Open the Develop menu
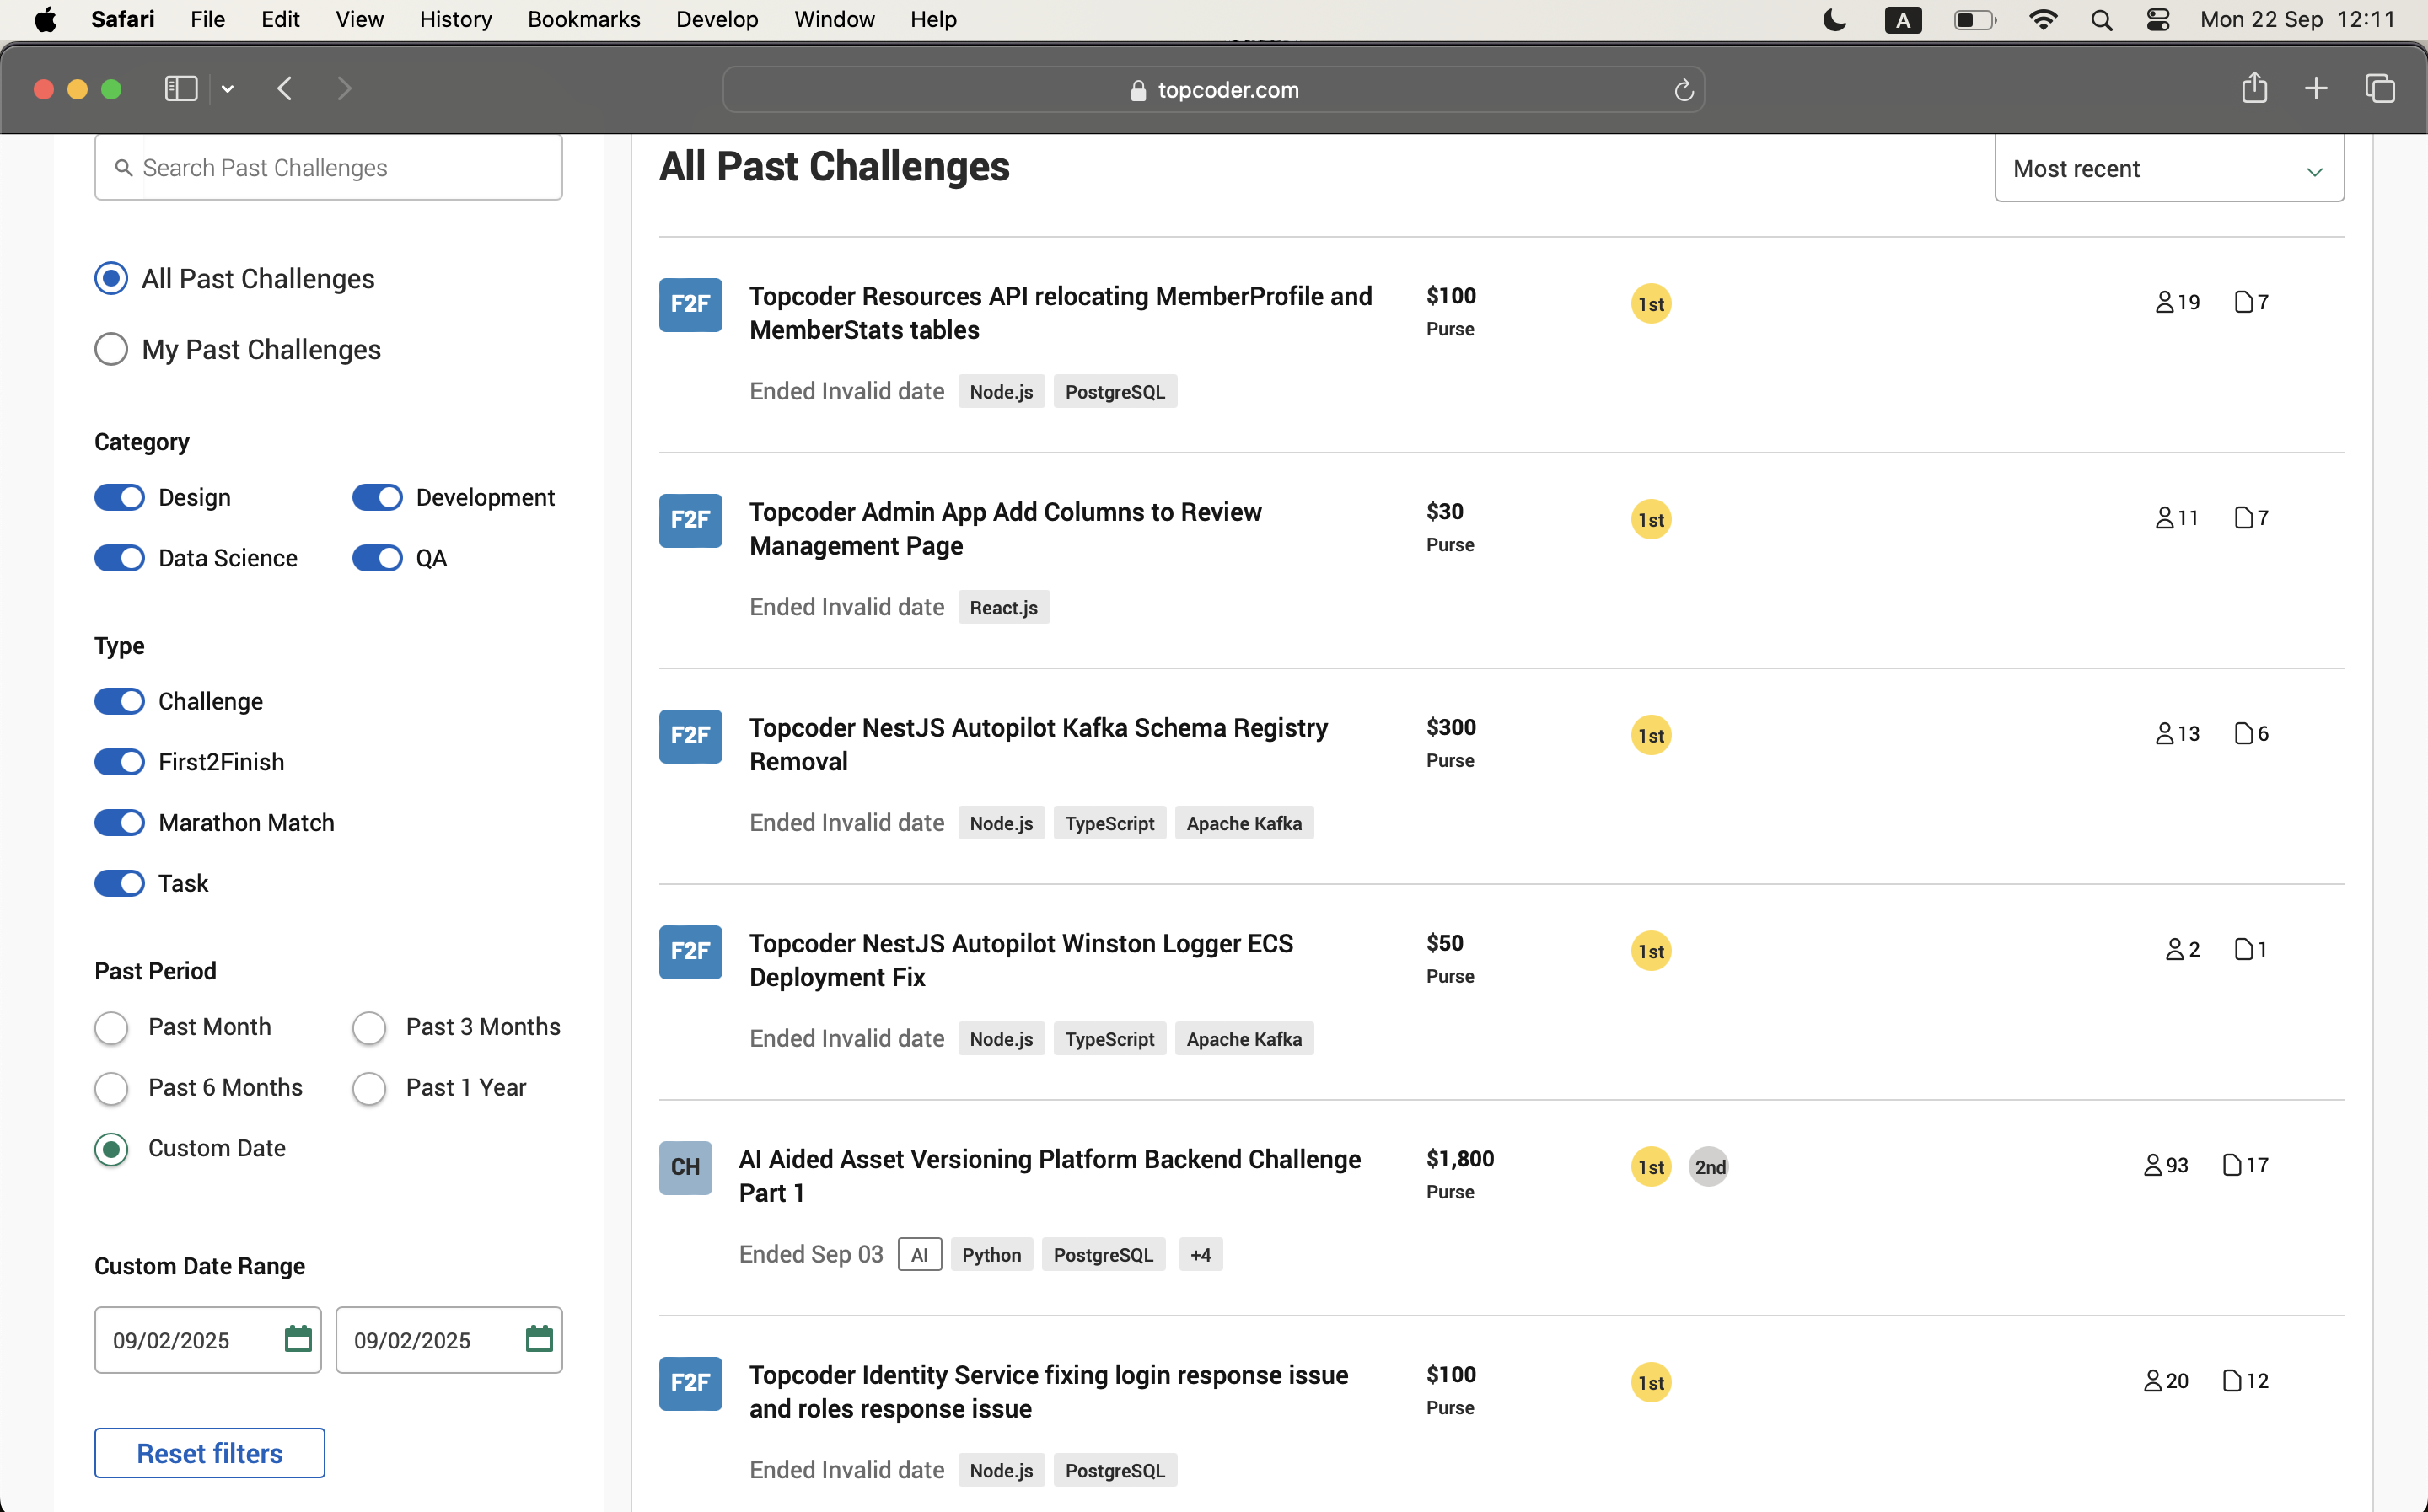Screen dimensions: 2428x1512 coord(716,20)
